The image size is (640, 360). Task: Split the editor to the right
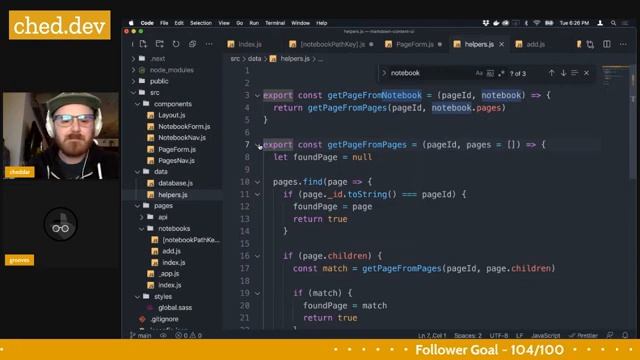(x=607, y=44)
